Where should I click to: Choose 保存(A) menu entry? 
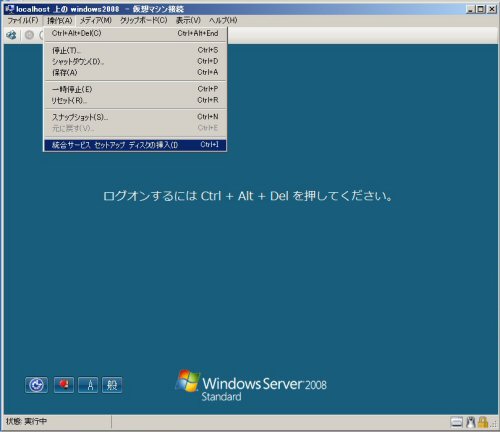coord(135,72)
